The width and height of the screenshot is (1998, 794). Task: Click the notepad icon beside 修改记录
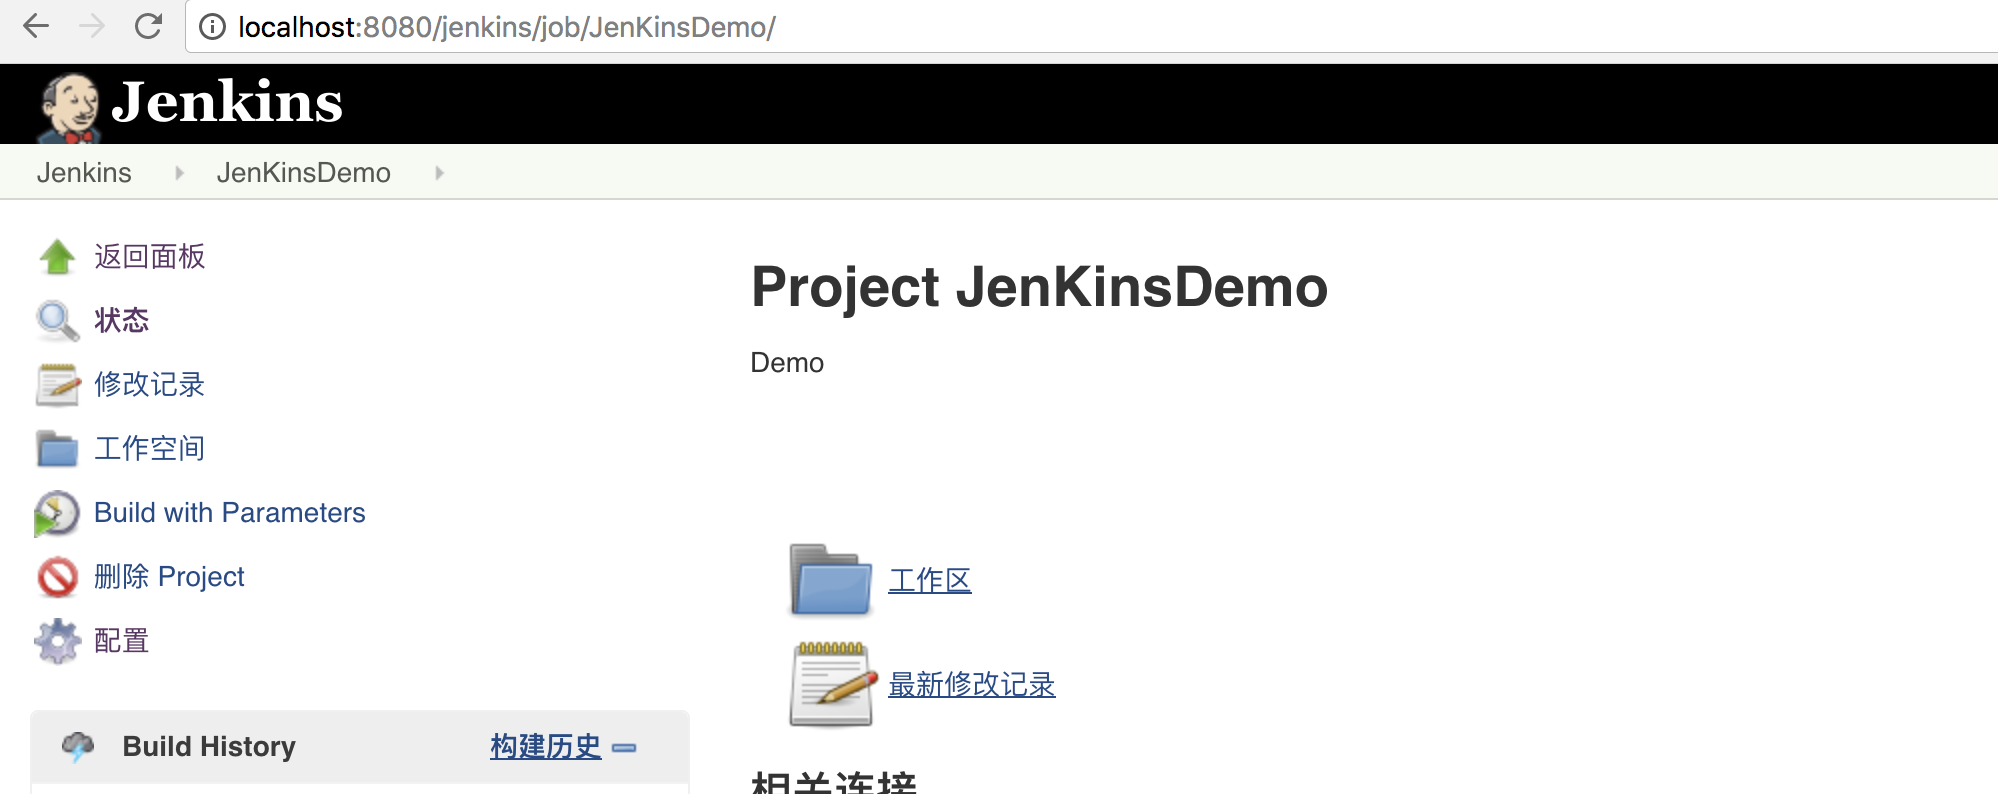(57, 385)
